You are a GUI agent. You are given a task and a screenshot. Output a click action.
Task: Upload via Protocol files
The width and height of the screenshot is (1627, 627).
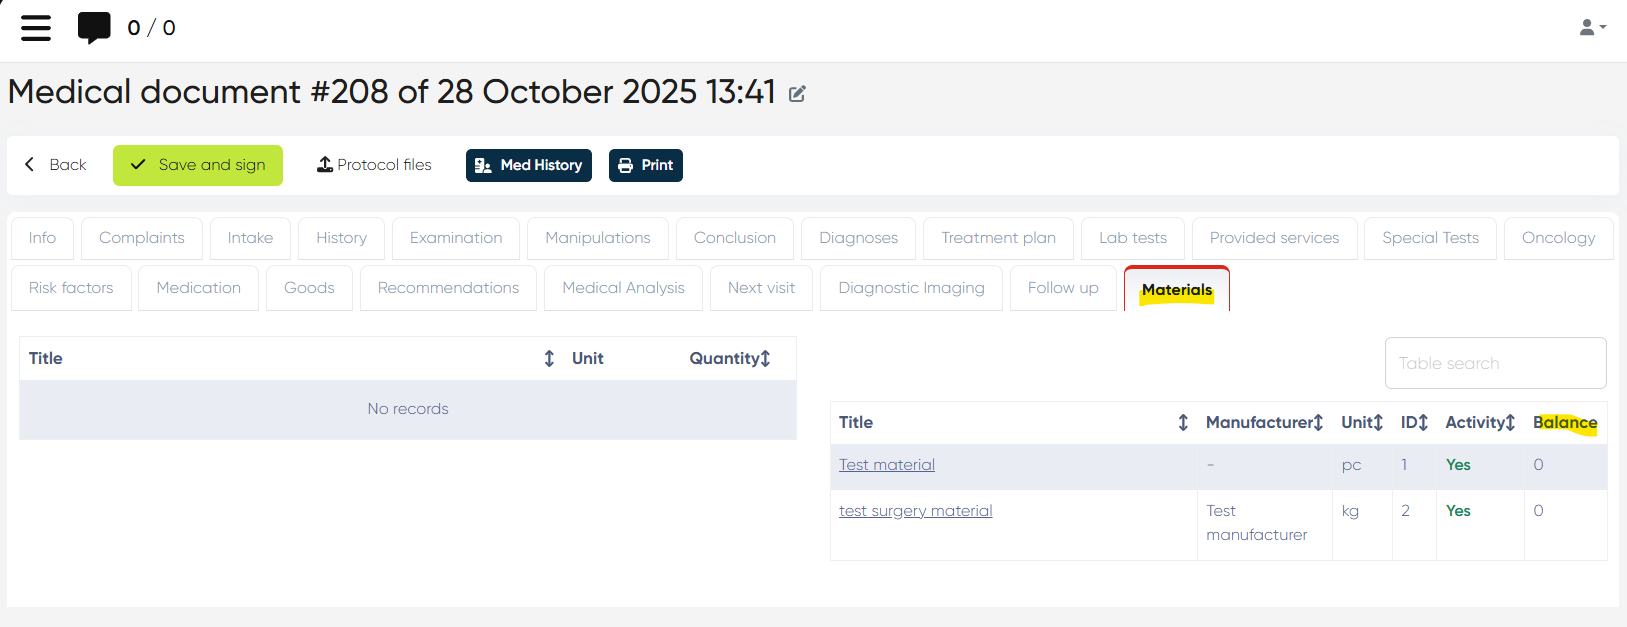(375, 165)
